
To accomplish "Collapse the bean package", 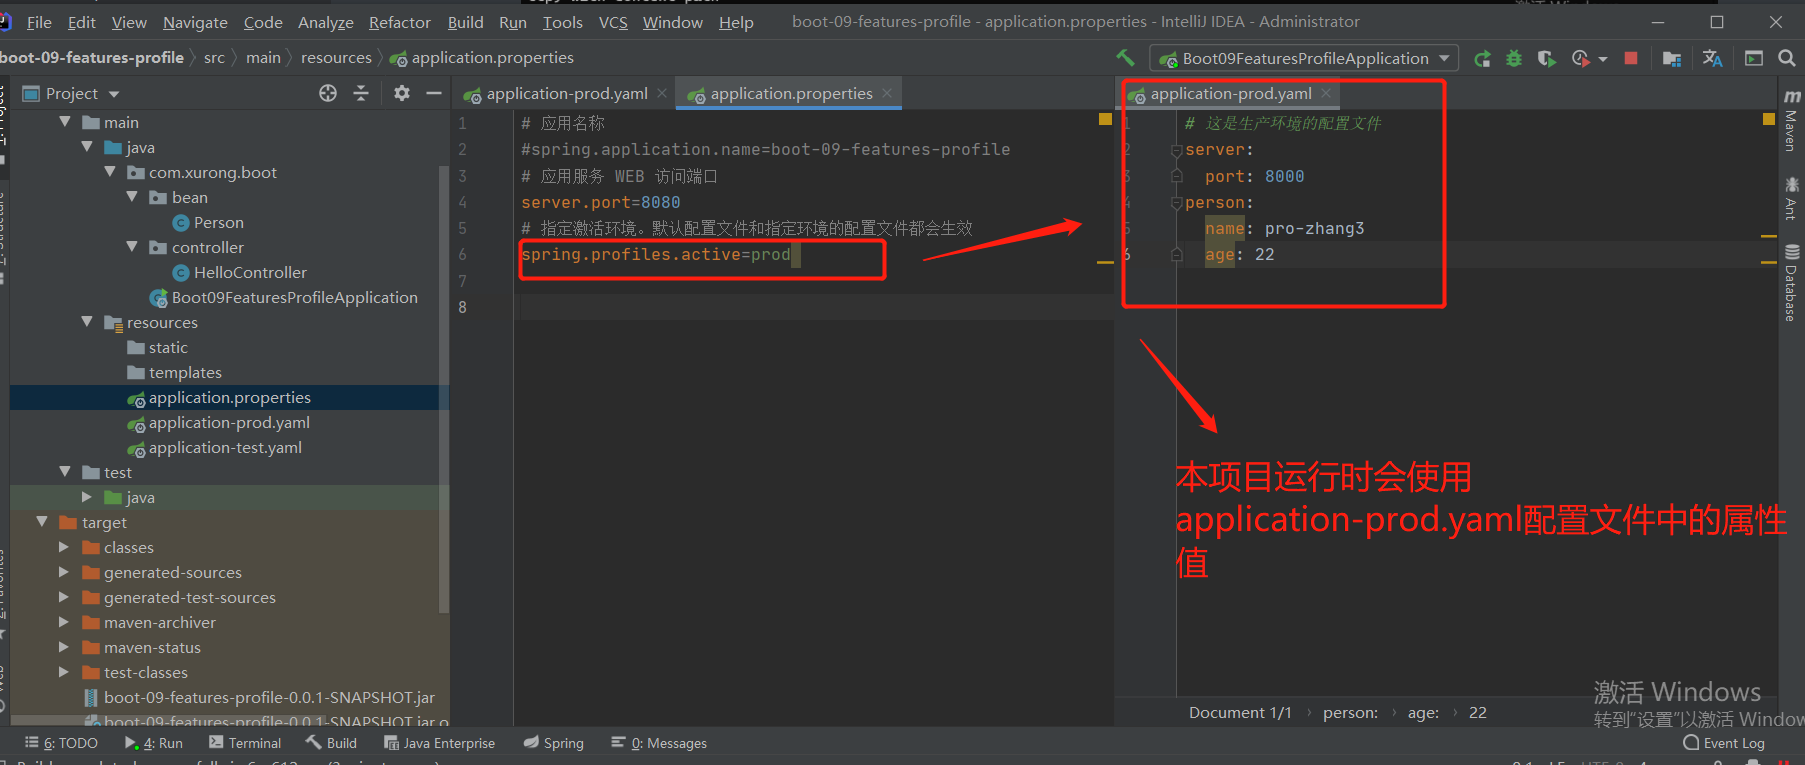I will tap(132, 196).
